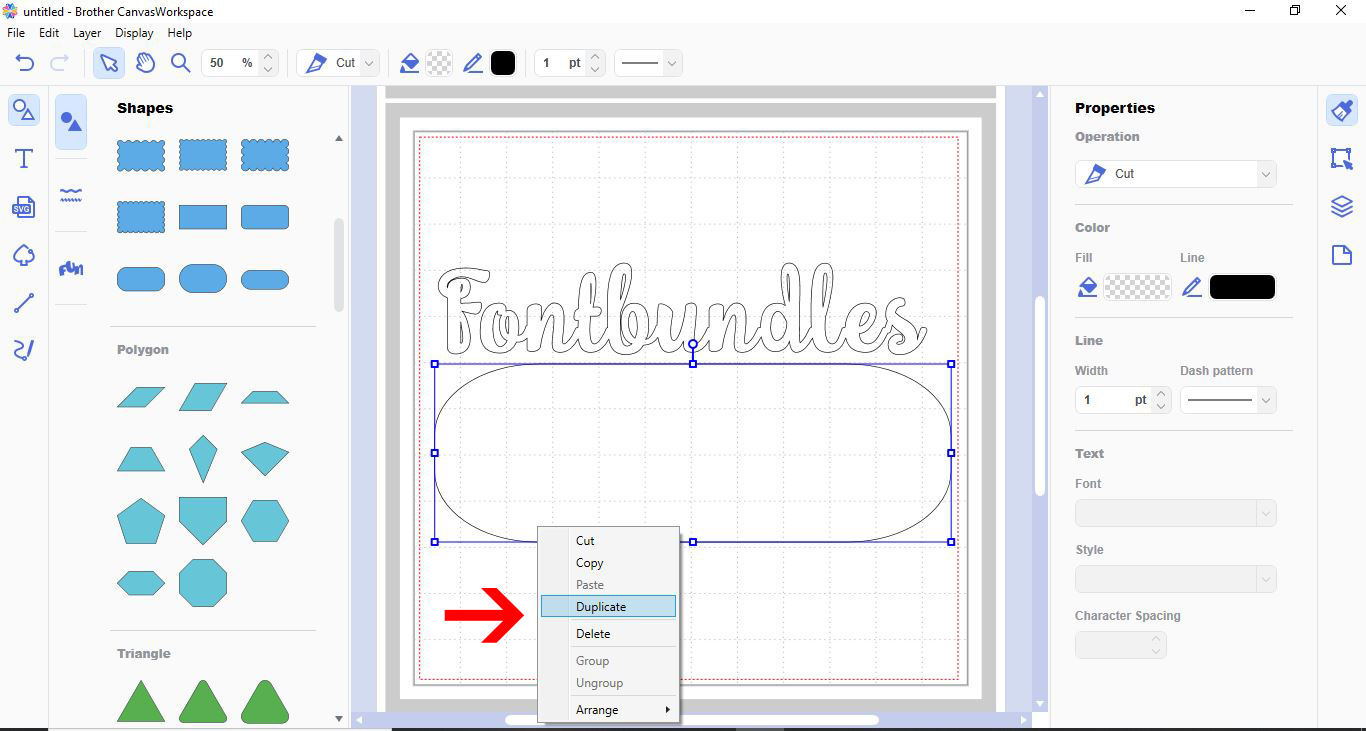Screen dimensions: 1366x731
Task: Click Properties black Line color swatch
Action: 1242,287
